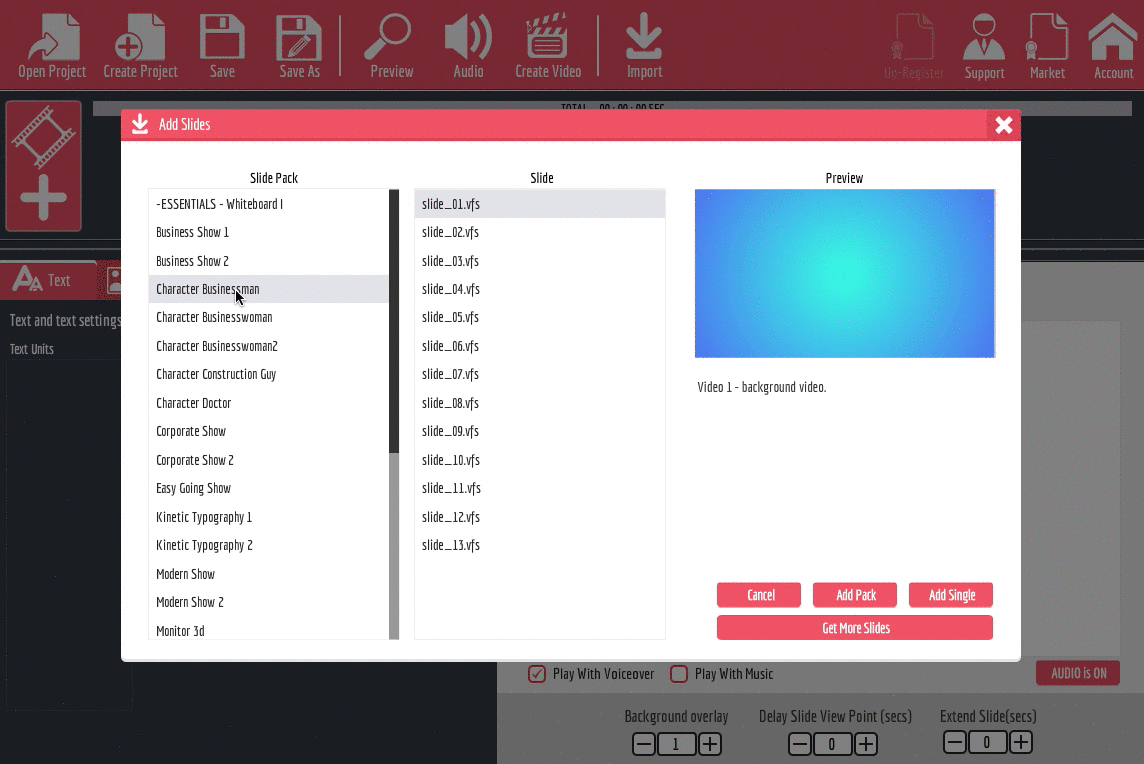Select slide_06.vfs in the Slide list
Screen dimensions: 1144x764
540,346
